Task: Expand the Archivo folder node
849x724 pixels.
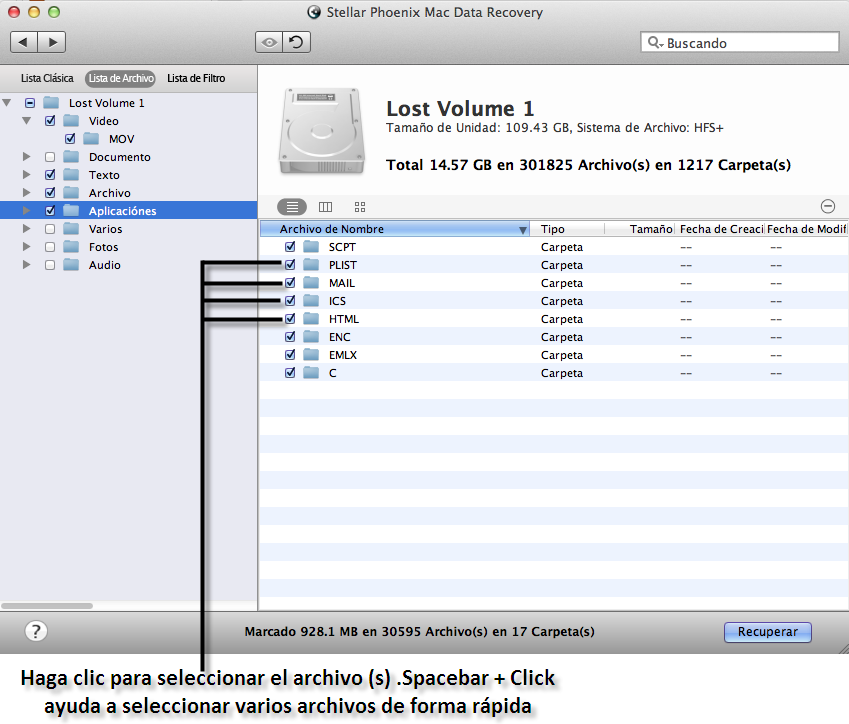Action: [26, 192]
